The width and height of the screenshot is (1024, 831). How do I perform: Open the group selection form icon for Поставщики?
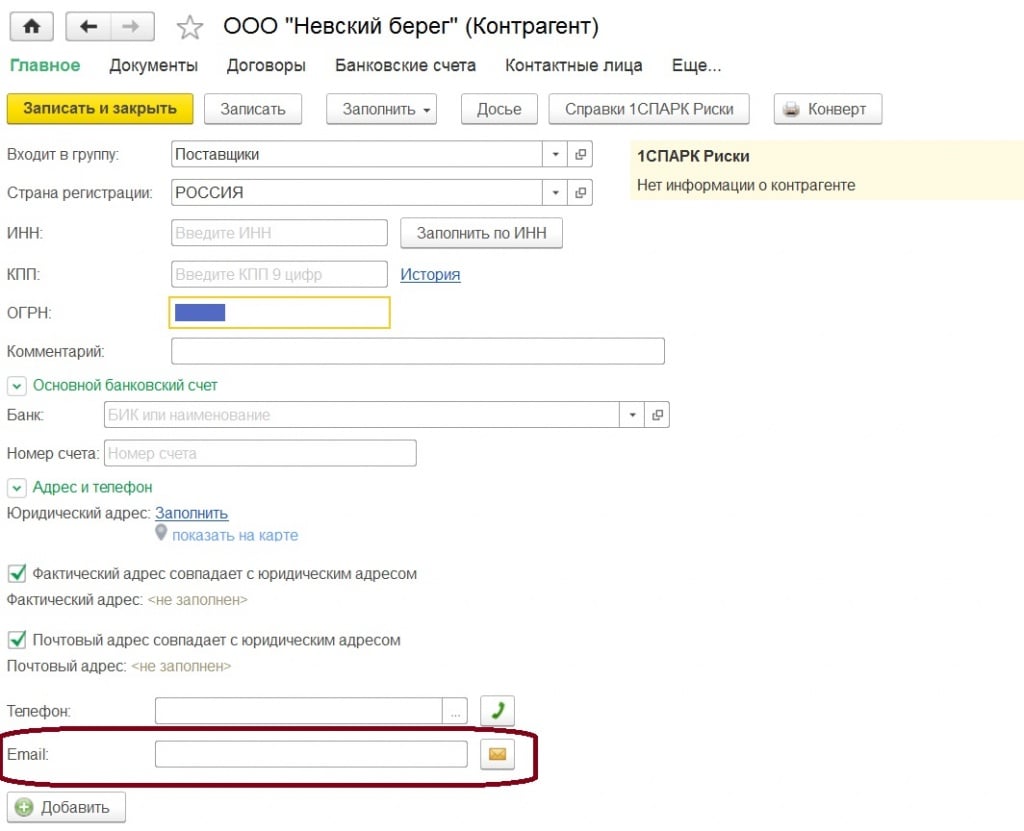tap(580, 155)
